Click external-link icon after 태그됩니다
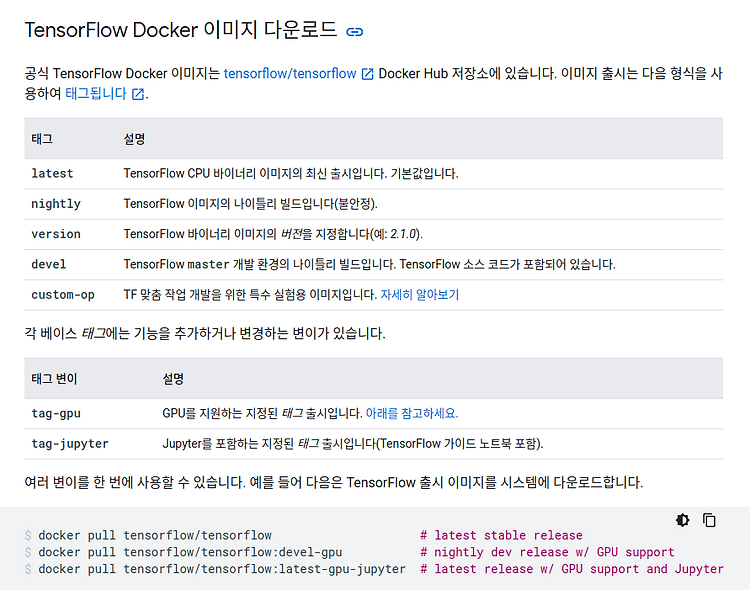 [x=138, y=94]
